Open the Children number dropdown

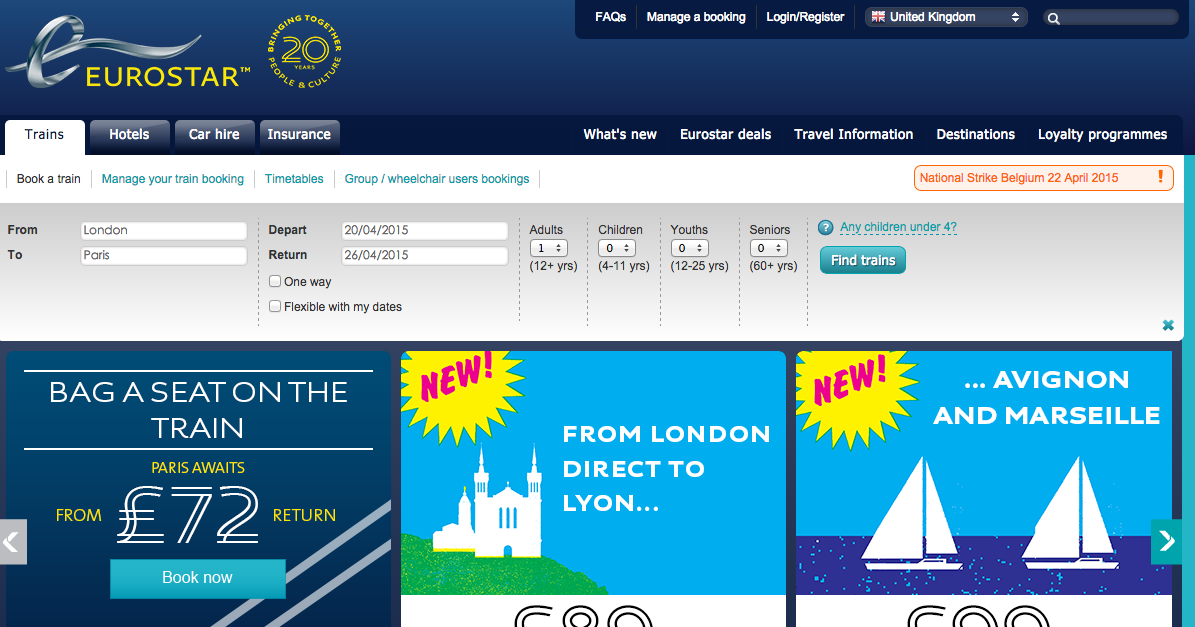617,248
